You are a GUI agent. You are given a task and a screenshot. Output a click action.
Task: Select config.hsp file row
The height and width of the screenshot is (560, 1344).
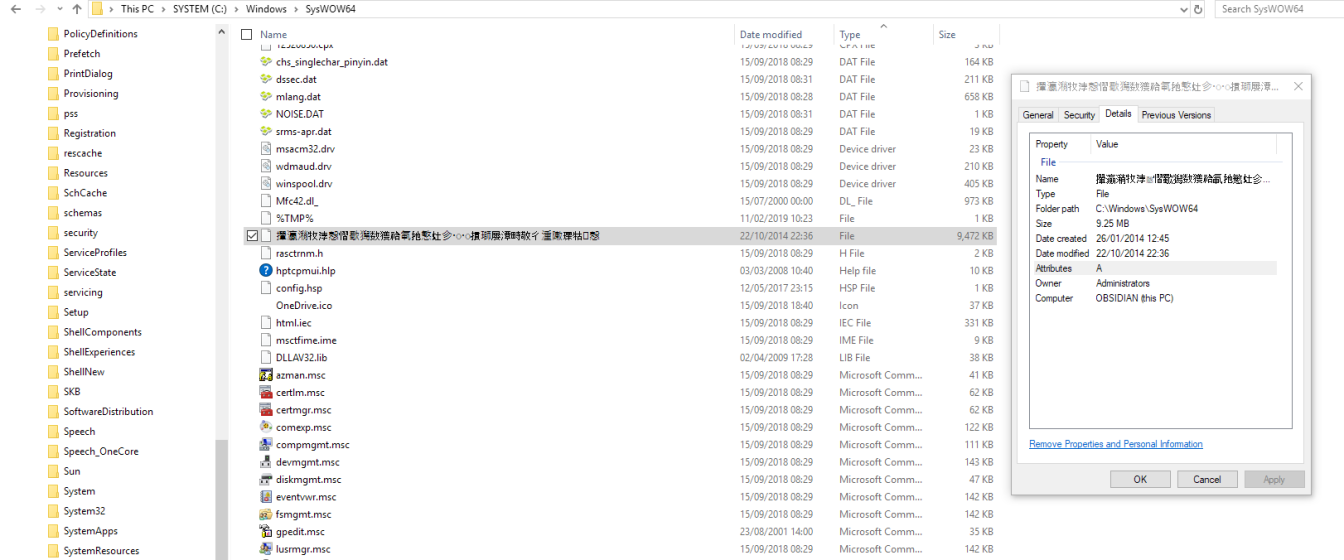coord(619,288)
